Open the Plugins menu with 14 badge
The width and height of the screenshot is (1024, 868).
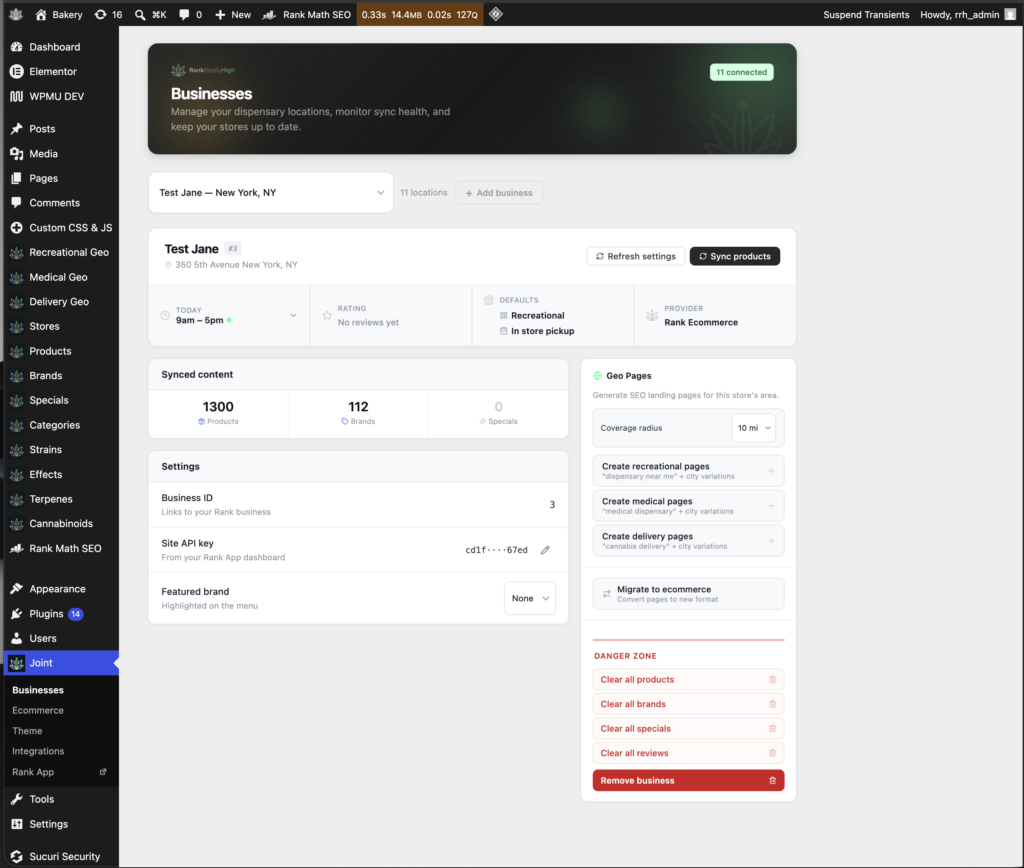[46, 614]
